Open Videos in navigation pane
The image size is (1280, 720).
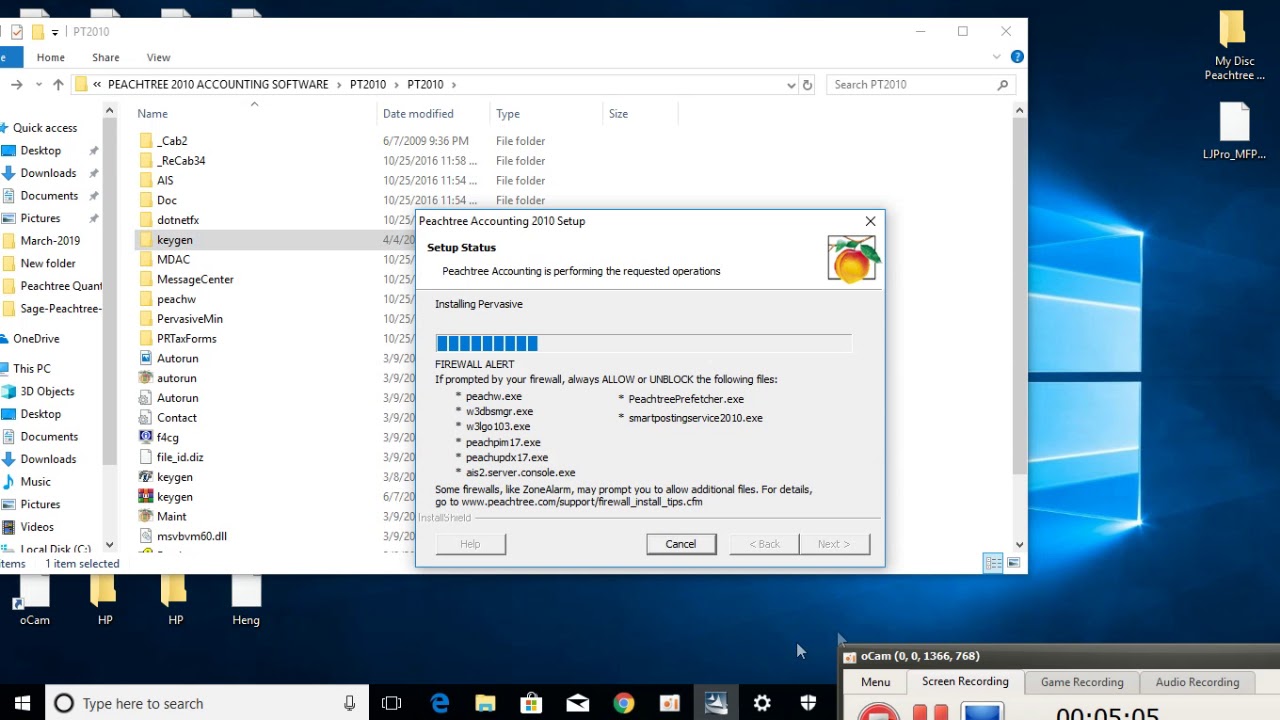pyautogui.click(x=37, y=527)
